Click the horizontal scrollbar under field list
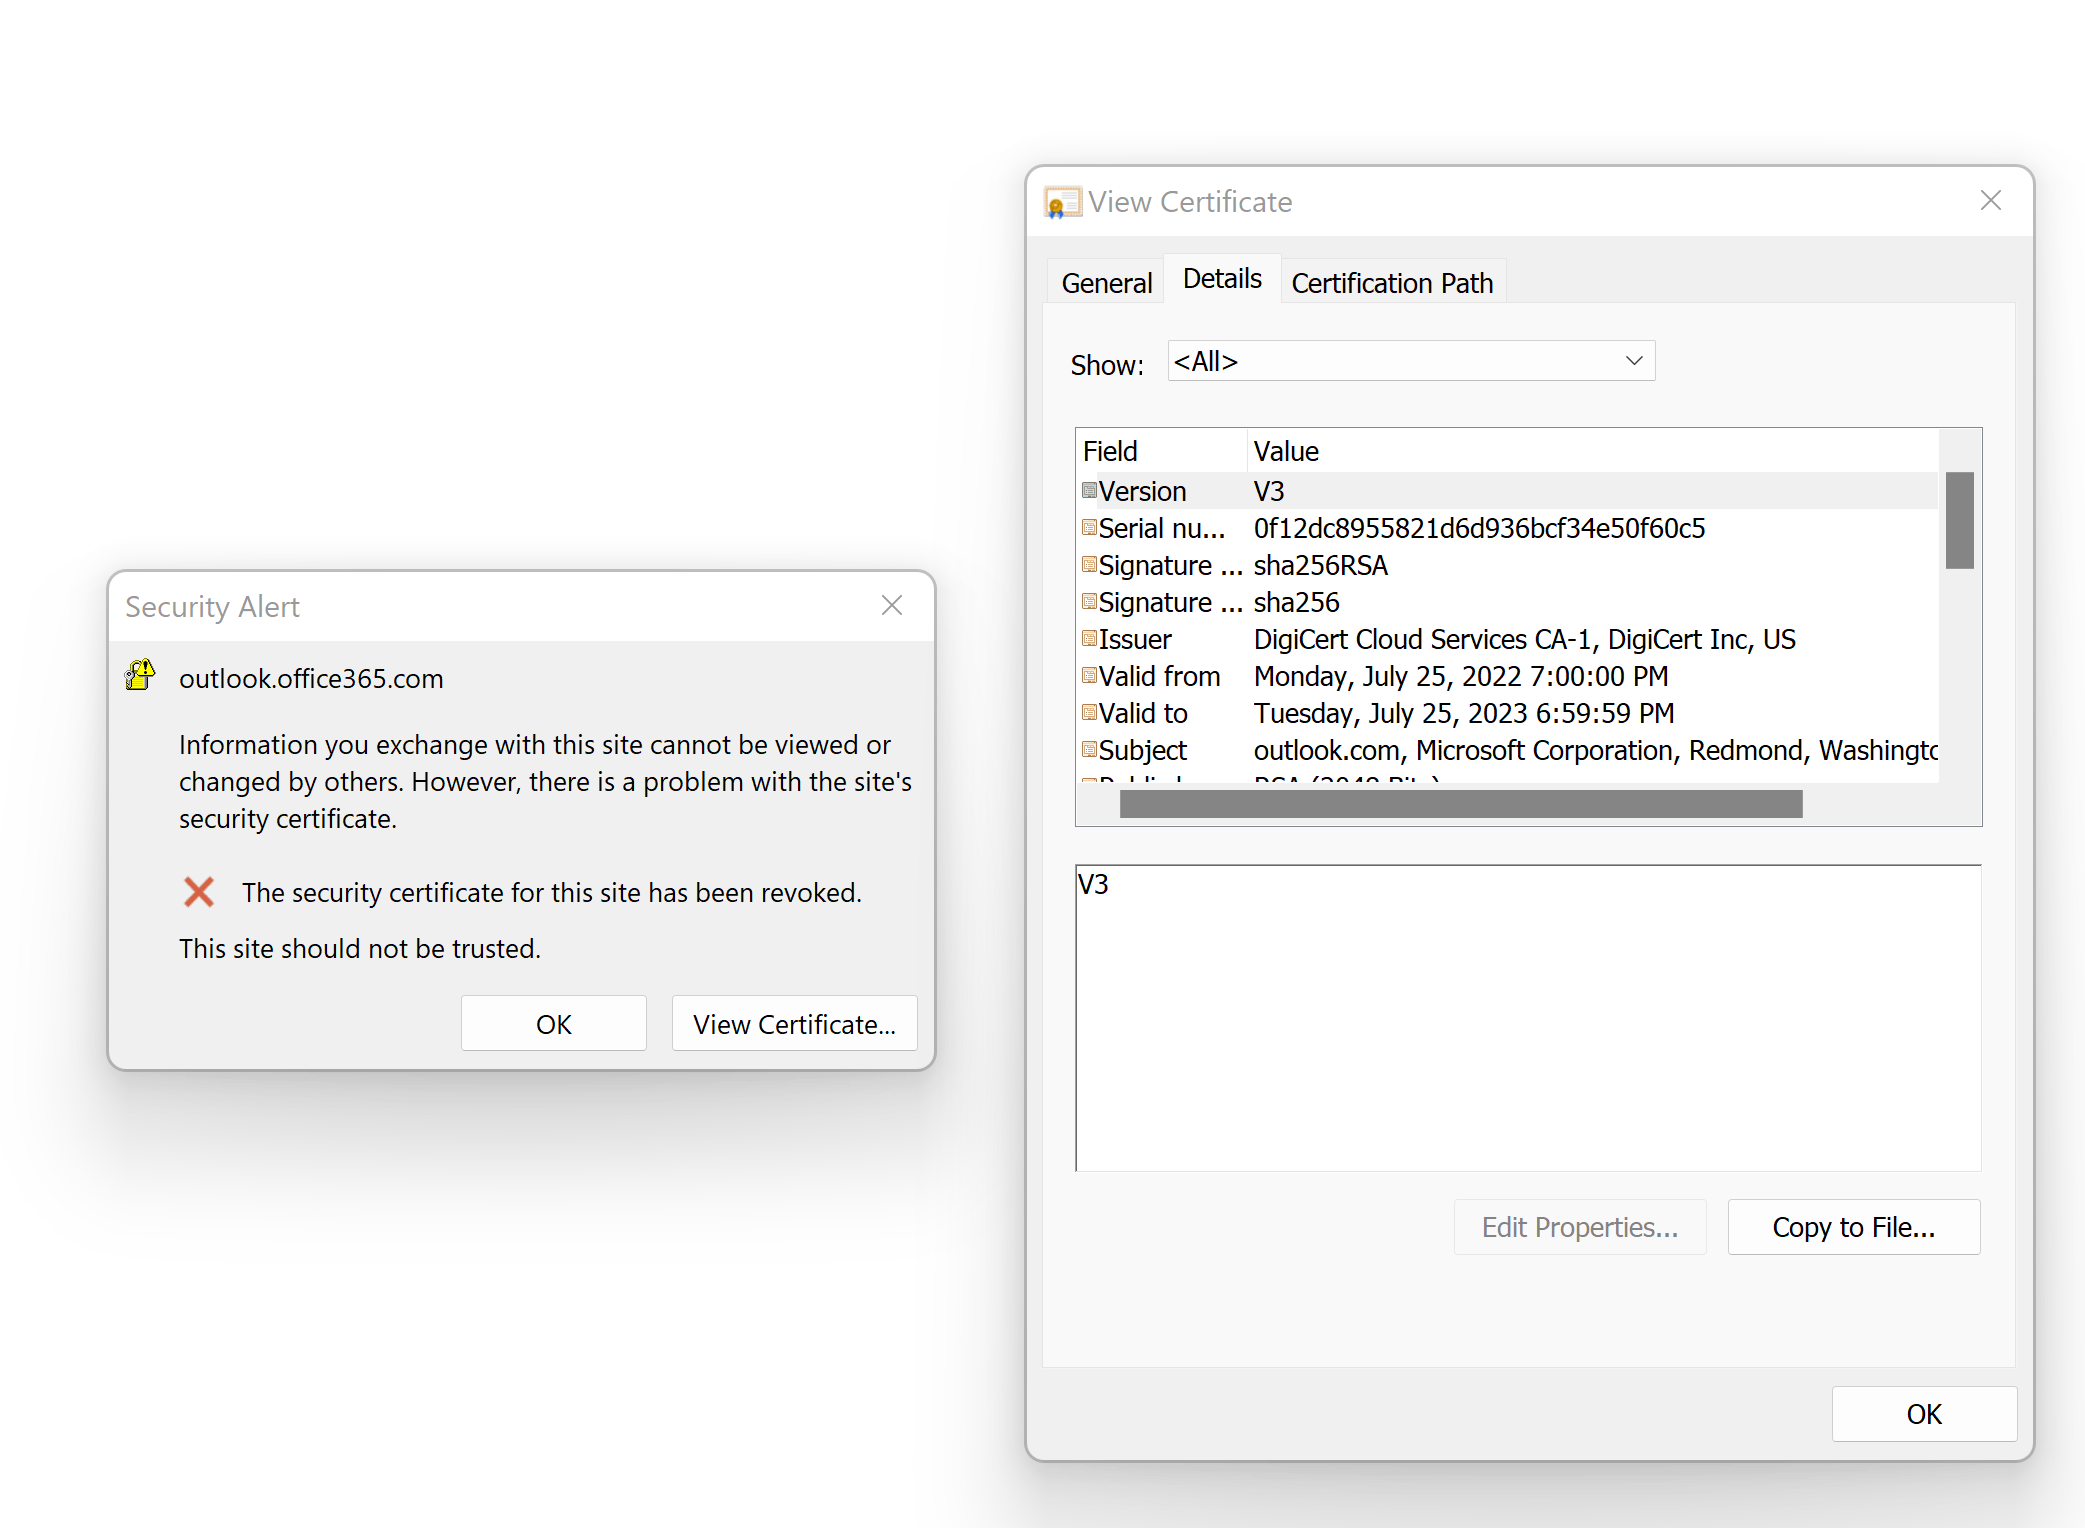The image size is (2085, 1528). pos(1460,804)
